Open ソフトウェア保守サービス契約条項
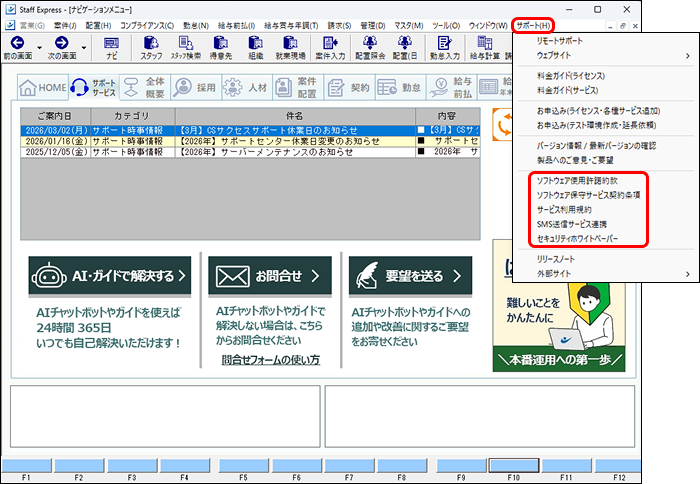The image size is (700, 484). pyautogui.click(x=589, y=195)
